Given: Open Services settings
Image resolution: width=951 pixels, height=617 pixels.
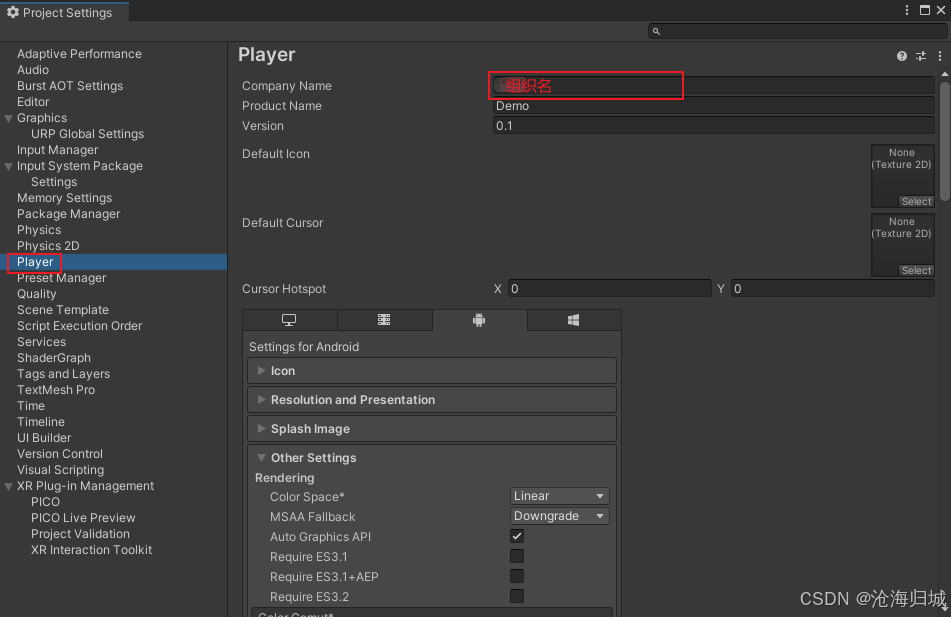Looking at the screenshot, I should click(x=41, y=342).
